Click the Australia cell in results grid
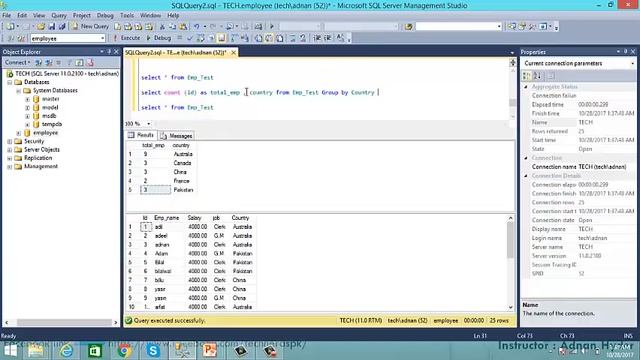The height and width of the screenshot is (360, 640). tap(183, 154)
